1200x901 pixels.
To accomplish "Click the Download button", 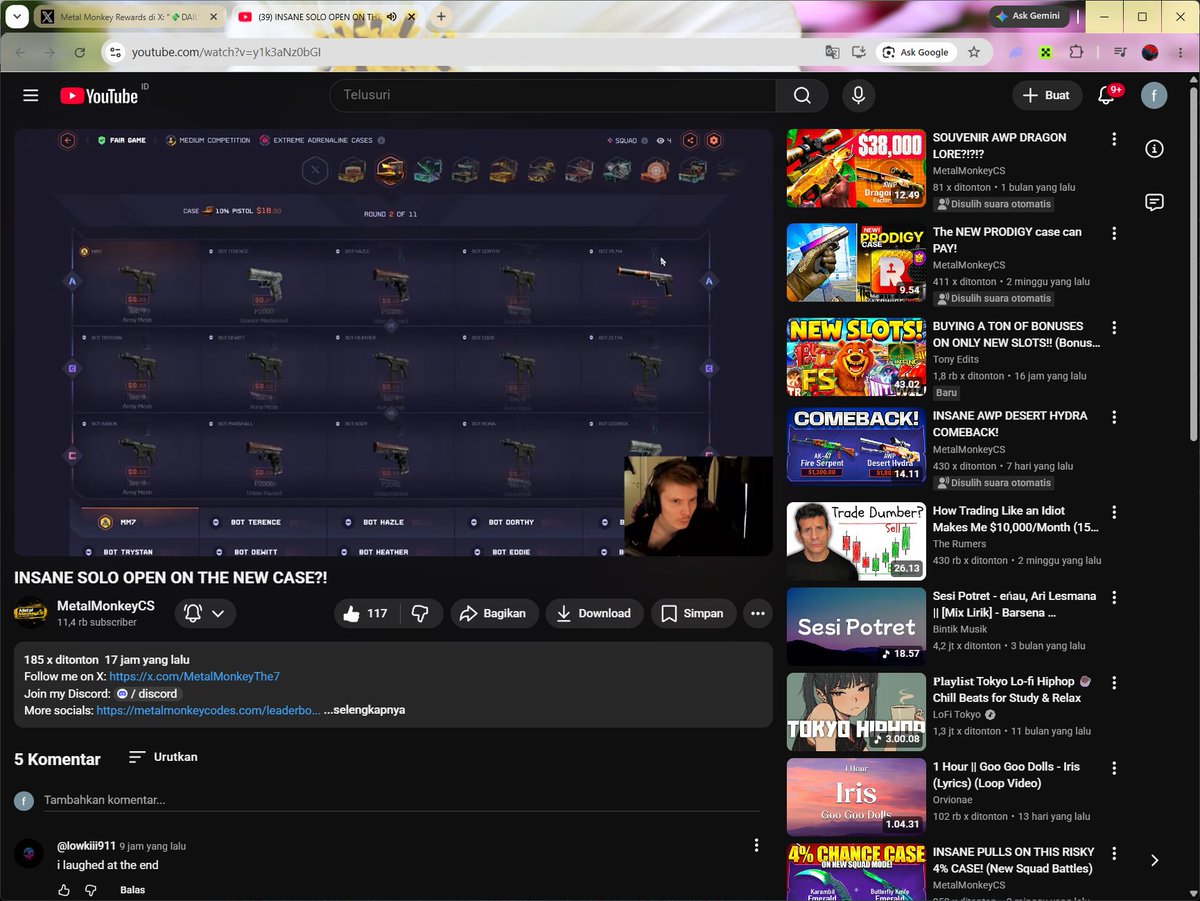I will (595, 613).
